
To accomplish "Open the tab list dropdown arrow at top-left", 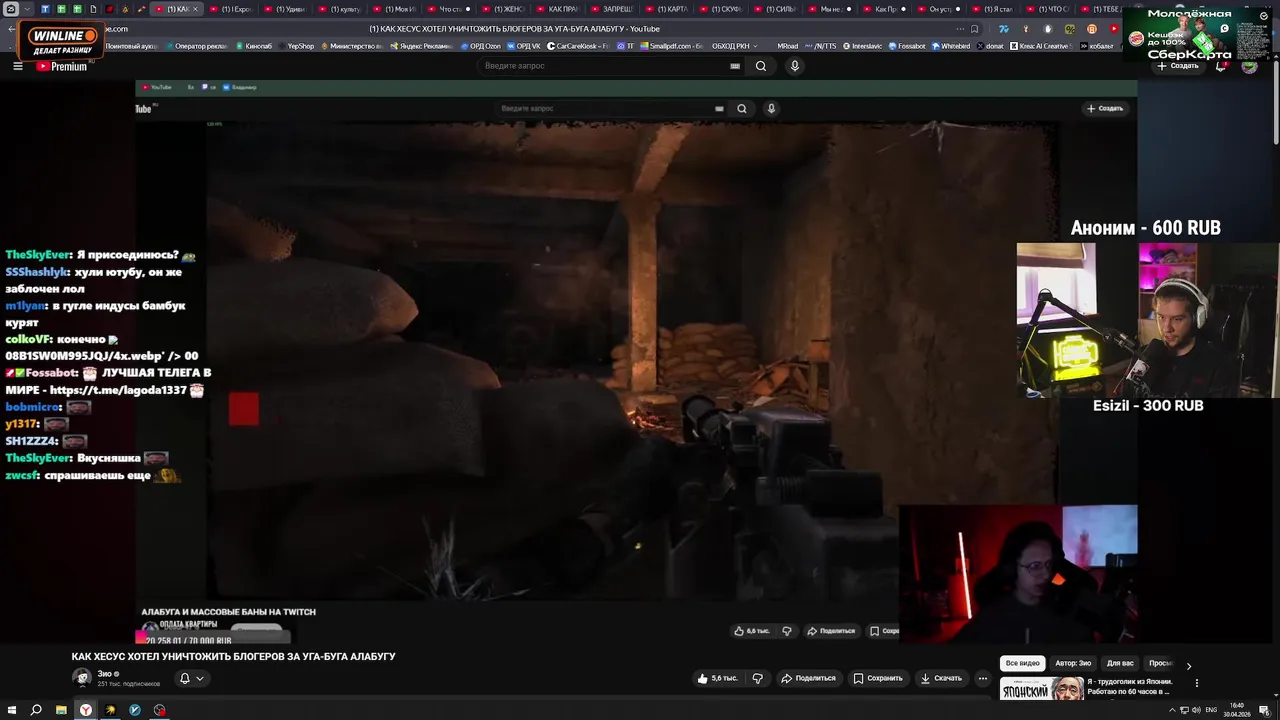I will 26,9.
